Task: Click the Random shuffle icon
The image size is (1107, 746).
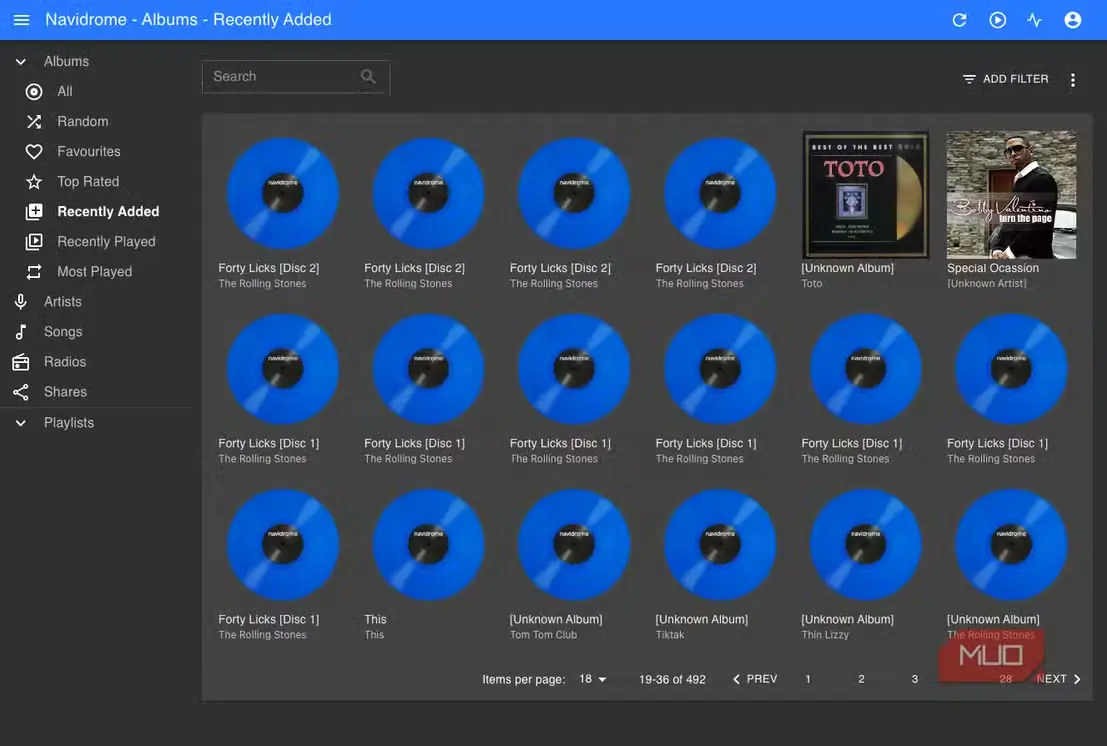Action: 34,121
